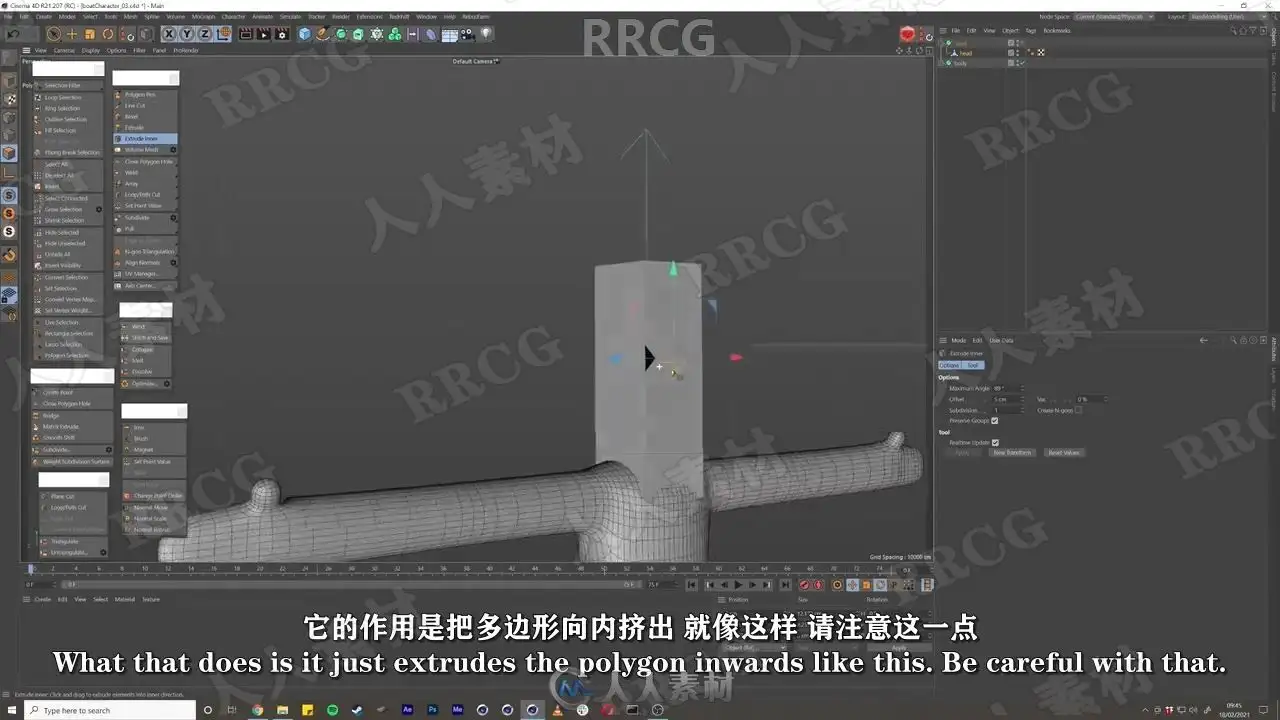The height and width of the screenshot is (720, 1280).
Task: Open the MoGraph menu
Action: pyautogui.click(x=203, y=16)
